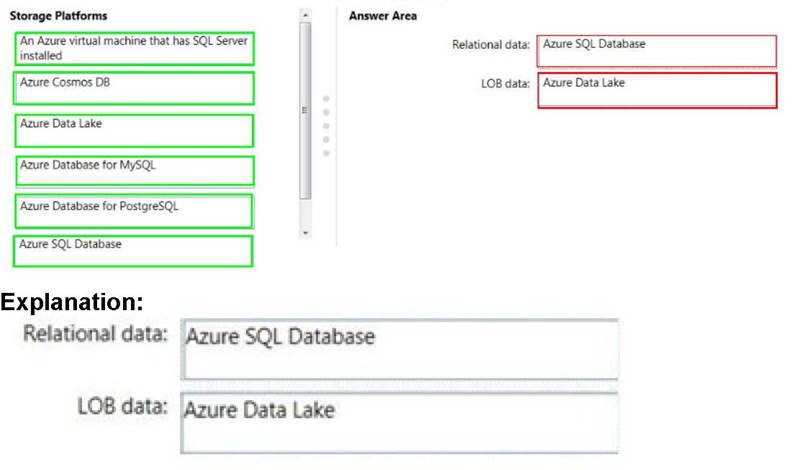
Task: Choose Azure Database for PostgreSQL platform
Action: pyautogui.click(x=135, y=211)
